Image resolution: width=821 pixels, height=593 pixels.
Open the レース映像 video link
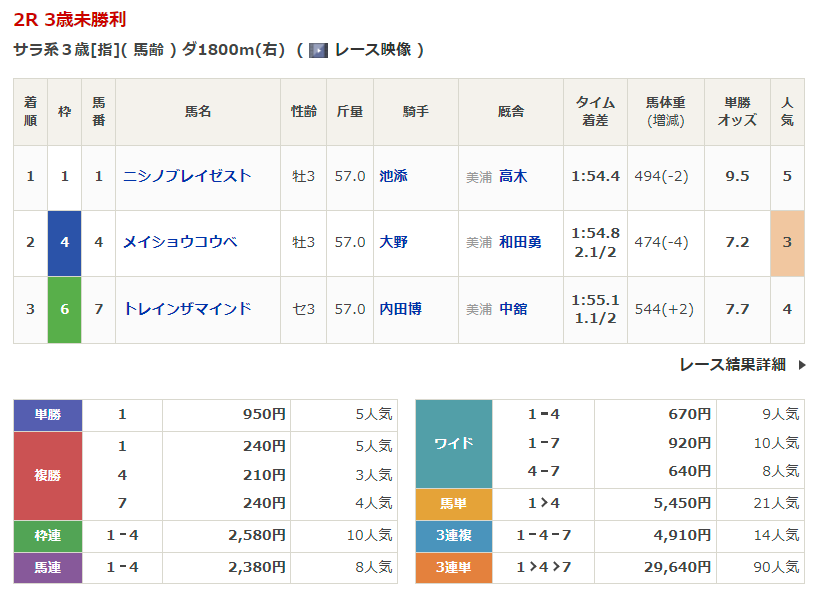click(372, 50)
